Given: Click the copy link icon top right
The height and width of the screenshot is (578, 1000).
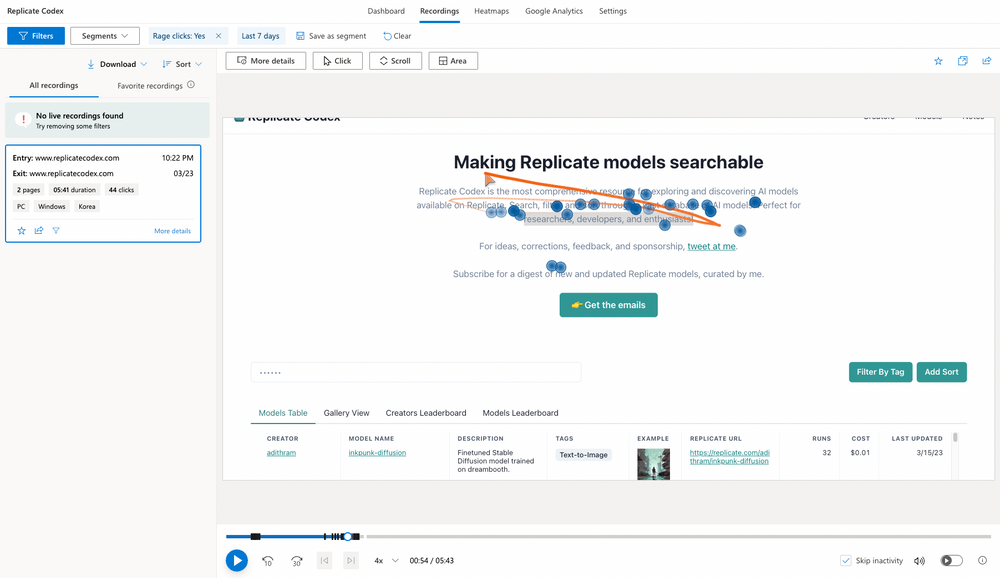Looking at the screenshot, I should click(962, 61).
